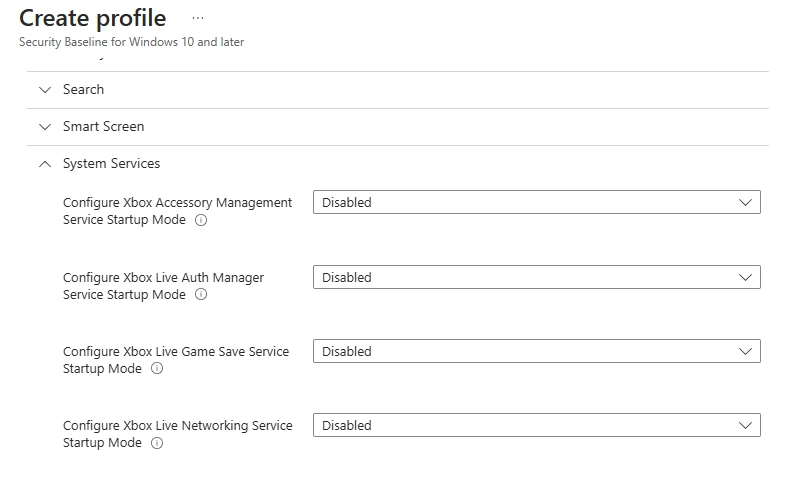Open Xbox Live Auth Manager Startup Mode dropdown

(x=536, y=277)
